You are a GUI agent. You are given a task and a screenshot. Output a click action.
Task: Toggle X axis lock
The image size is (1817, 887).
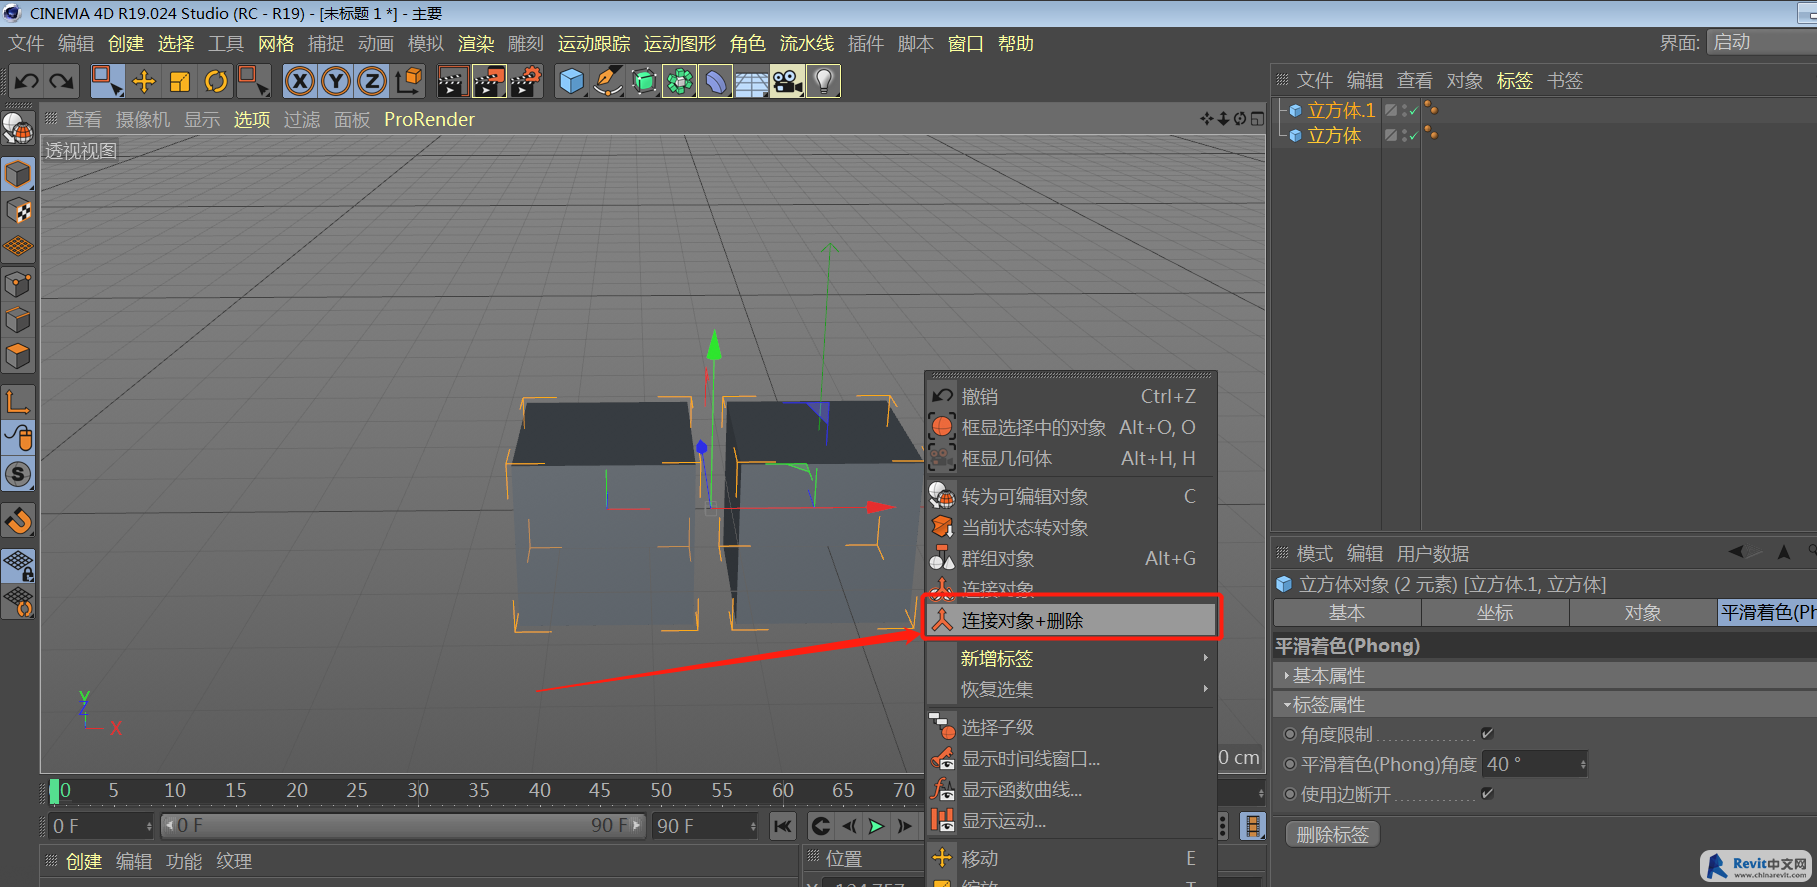point(299,81)
